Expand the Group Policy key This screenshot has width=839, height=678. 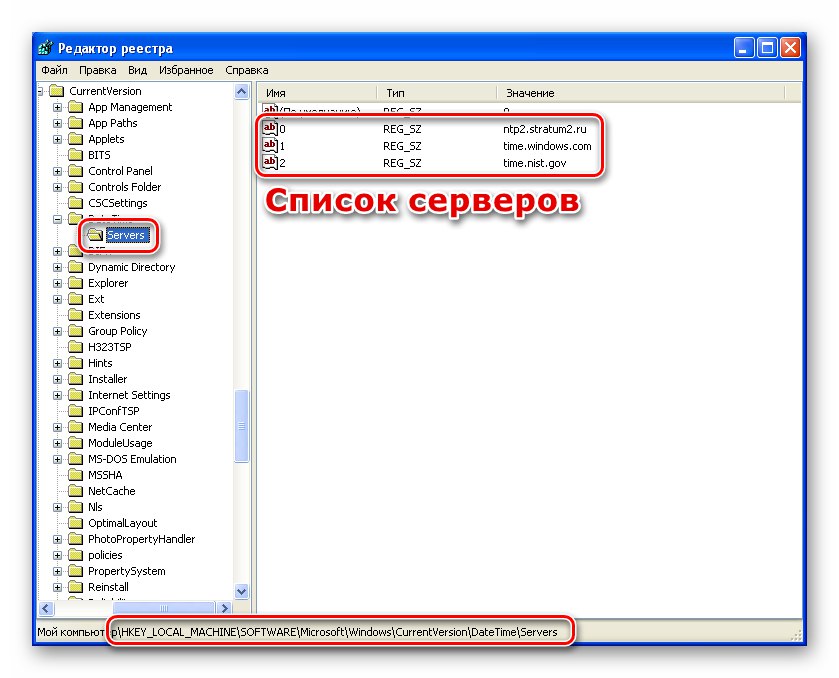(x=57, y=331)
